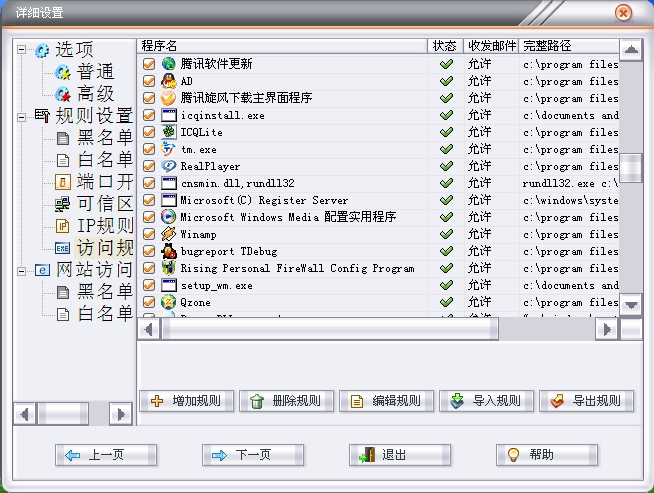Toggle the Winamp rule checkbox
654x493 pixels.
click(x=149, y=234)
